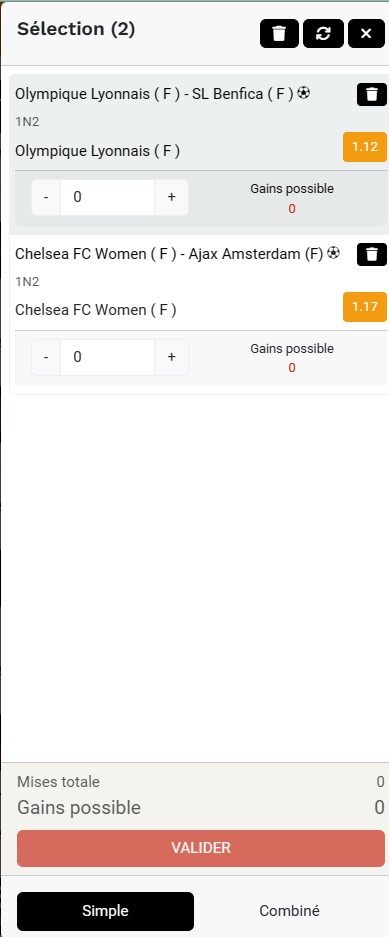
Task: Remove the Olympique Lyonnais - SL Benfica bet
Action: coord(372,94)
